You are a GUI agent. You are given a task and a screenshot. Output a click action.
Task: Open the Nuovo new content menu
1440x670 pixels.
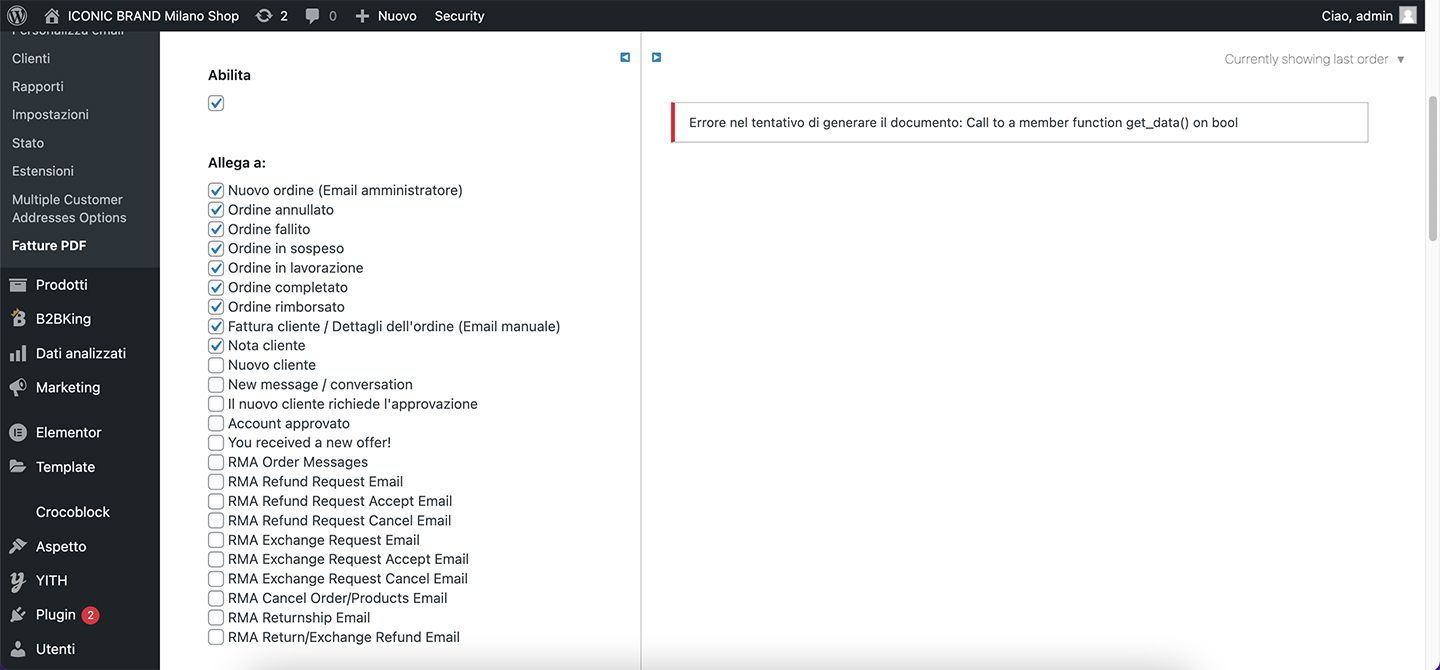coord(386,16)
